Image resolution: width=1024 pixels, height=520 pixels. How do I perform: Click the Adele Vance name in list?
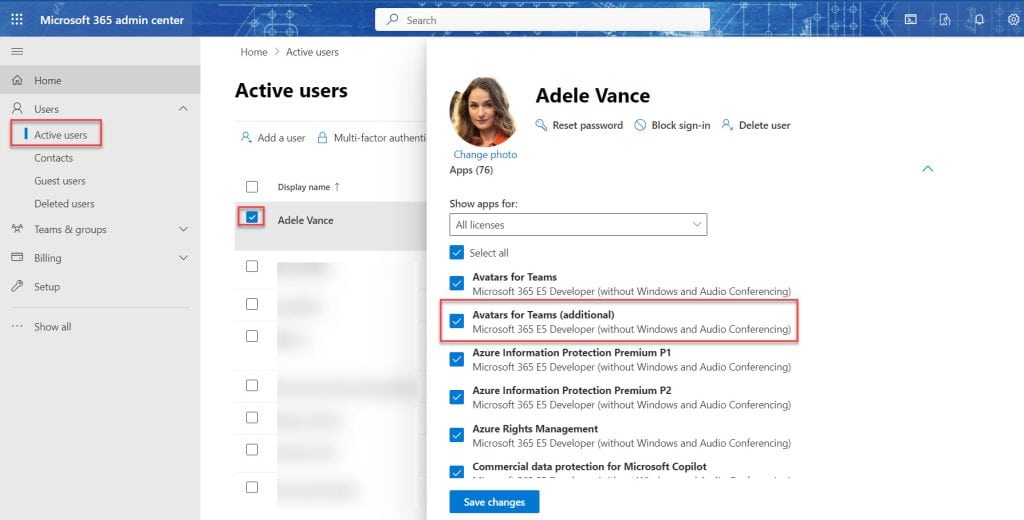click(305, 220)
